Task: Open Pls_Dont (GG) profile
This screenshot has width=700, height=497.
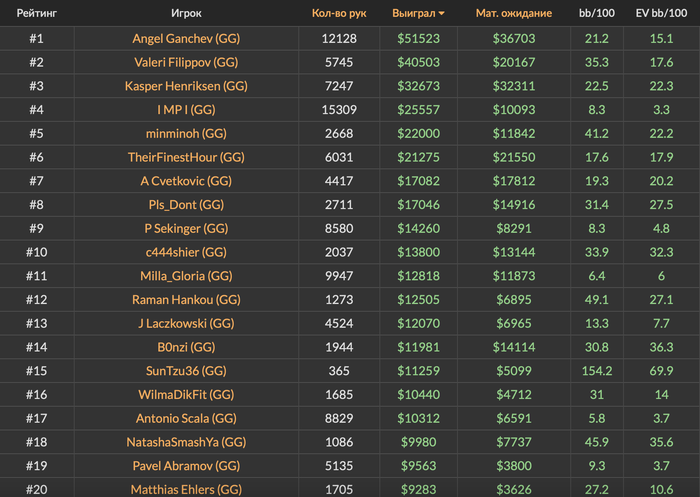Action: (x=186, y=205)
